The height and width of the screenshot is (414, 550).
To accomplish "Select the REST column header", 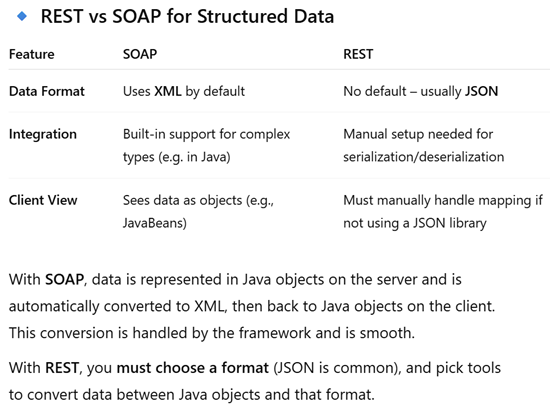I will pyautogui.click(x=358, y=54).
